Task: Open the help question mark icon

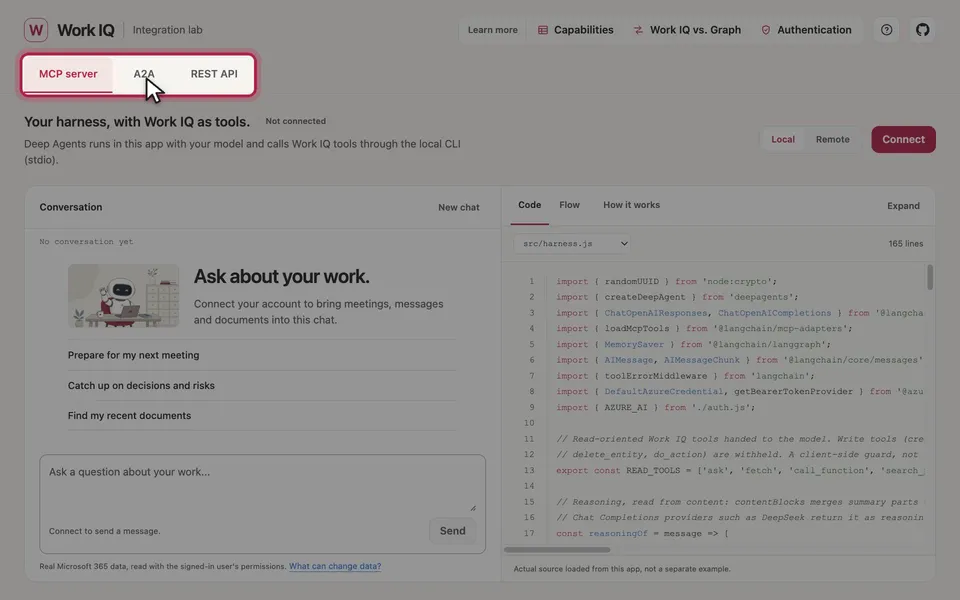Action: tap(886, 30)
